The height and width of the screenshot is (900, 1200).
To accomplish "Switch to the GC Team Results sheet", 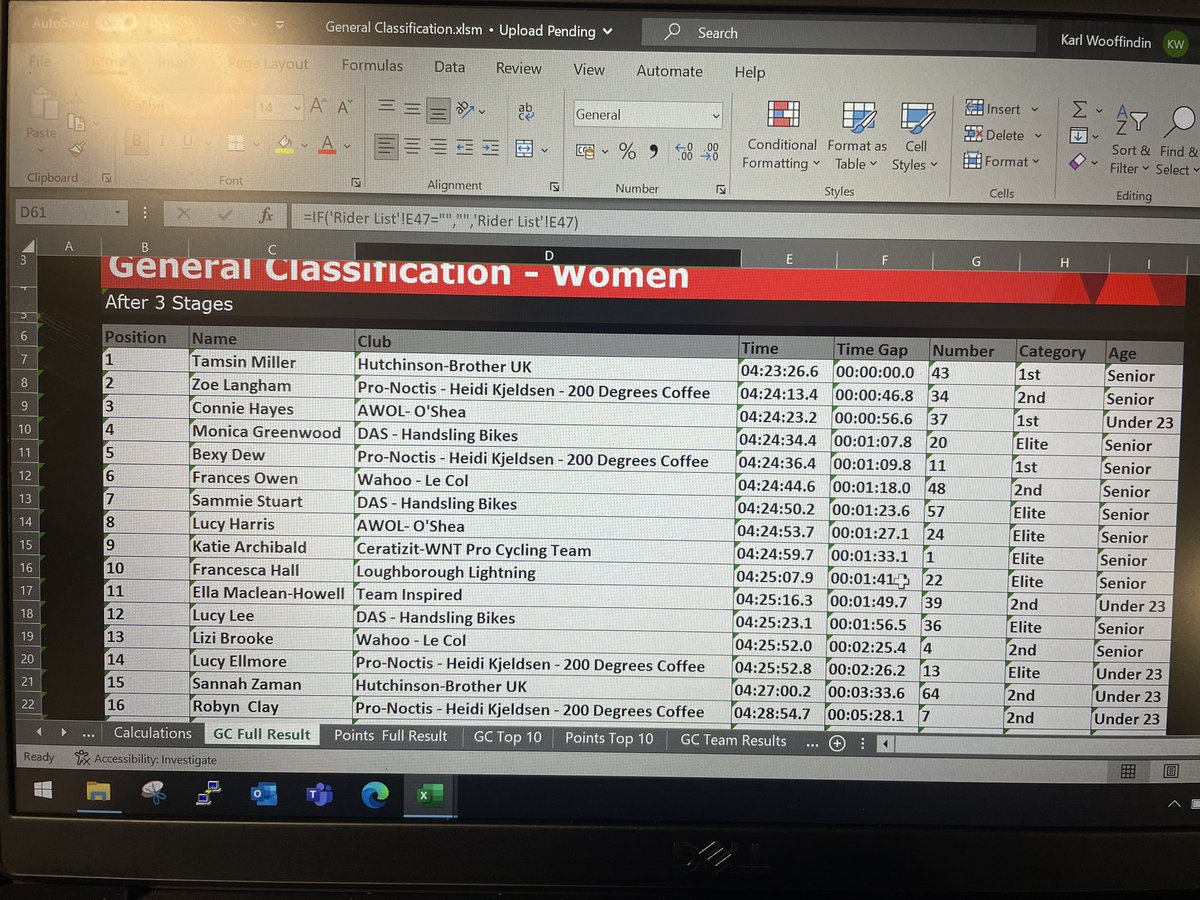I will (x=733, y=741).
